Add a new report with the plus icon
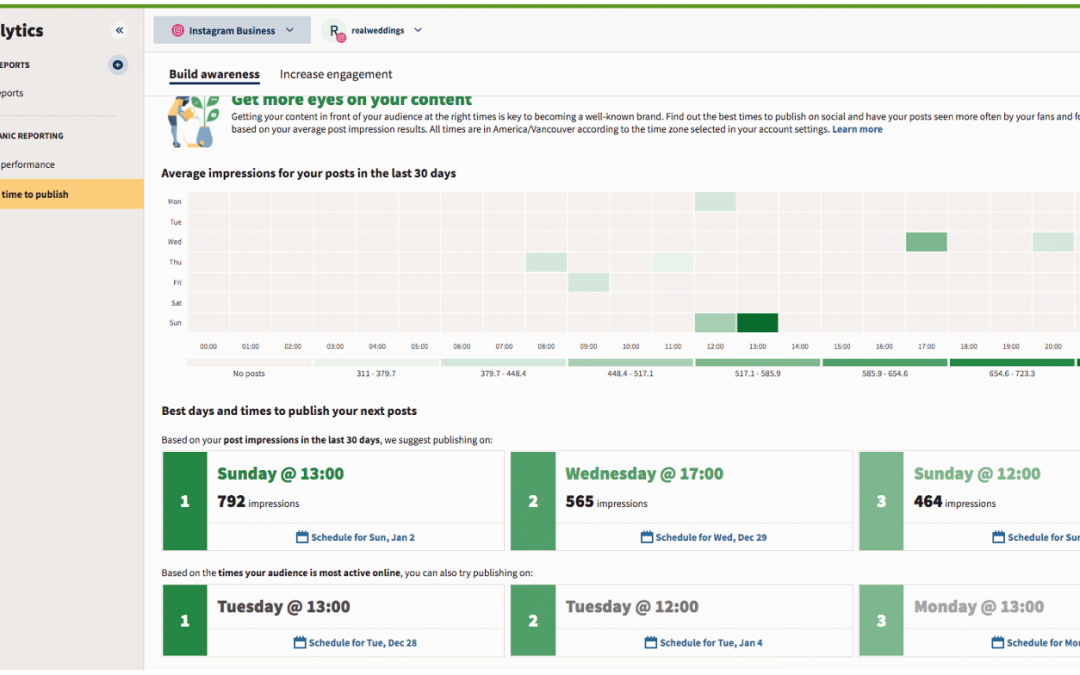The height and width of the screenshot is (675, 1080). click(118, 65)
